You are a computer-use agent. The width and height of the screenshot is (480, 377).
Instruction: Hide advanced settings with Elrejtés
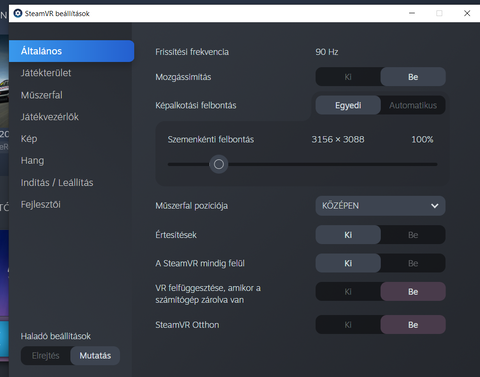[x=46, y=356]
